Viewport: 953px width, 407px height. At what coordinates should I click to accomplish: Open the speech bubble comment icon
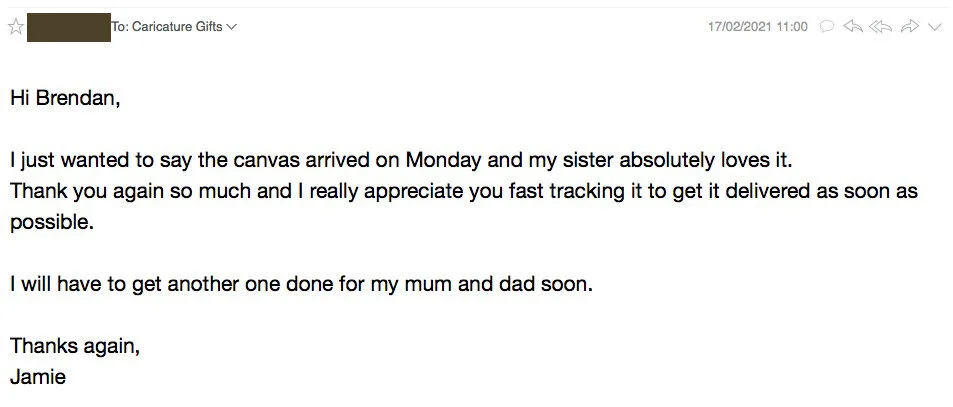point(827,26)
